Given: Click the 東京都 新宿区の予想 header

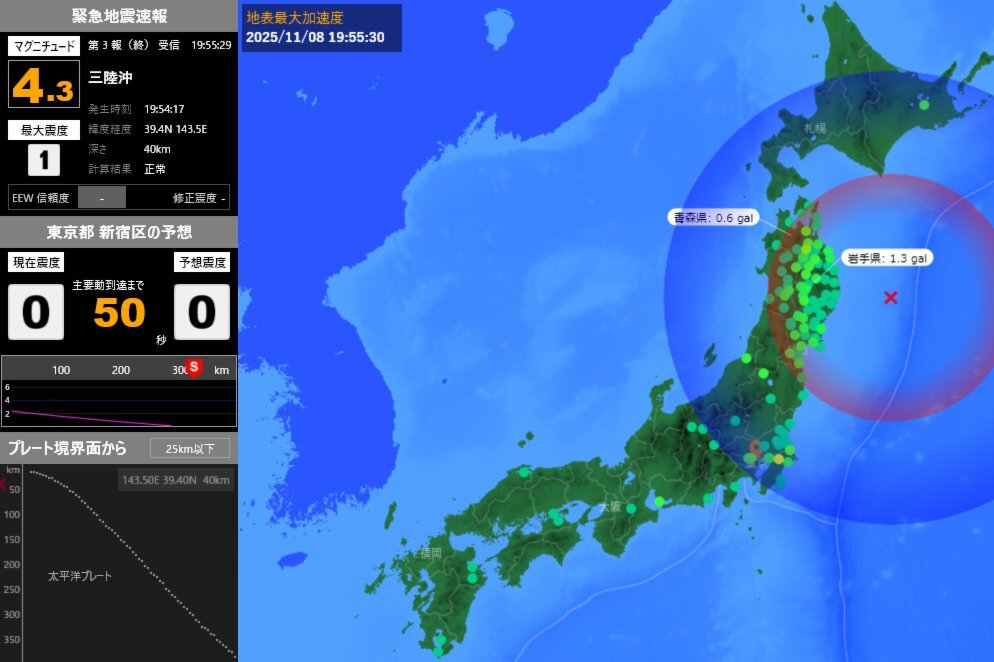Looking at the screenshot, I should pos(119,232).
